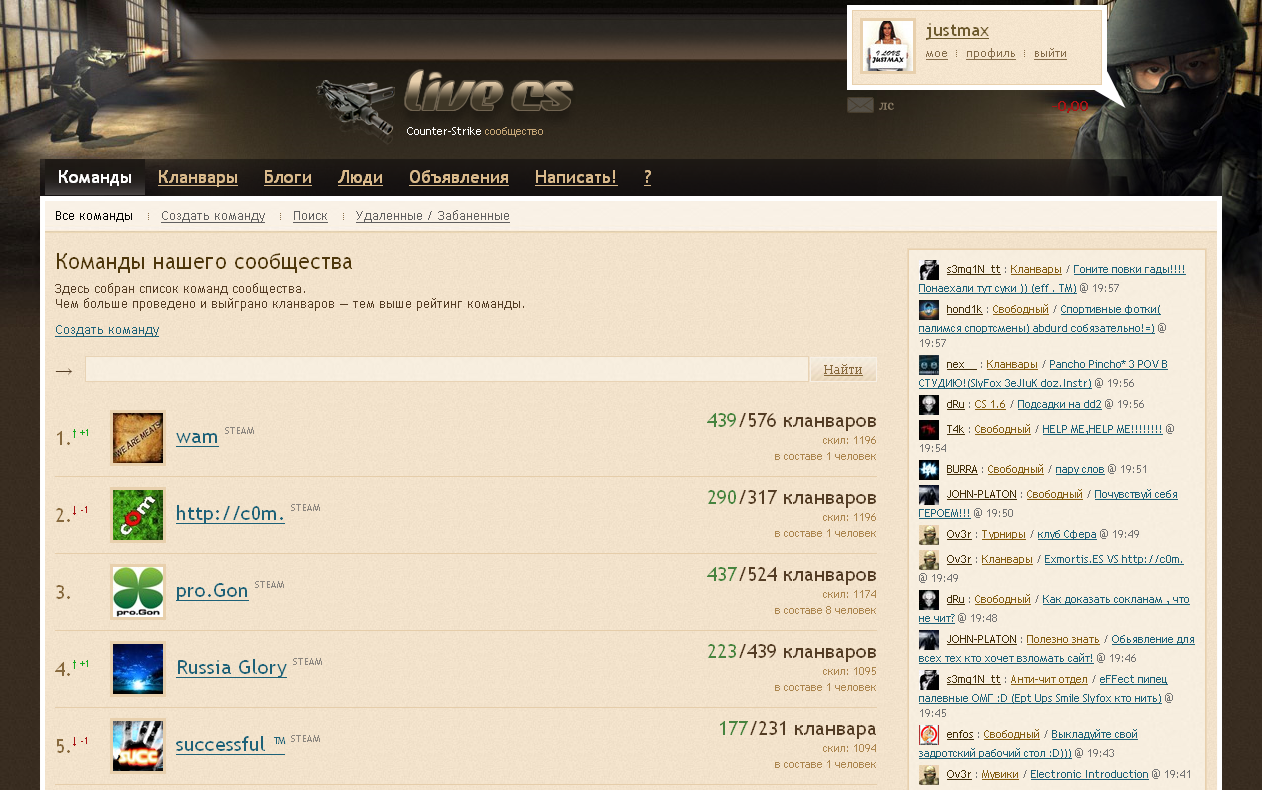
Task: Open the ? help tab
Action: pos(648,178)
